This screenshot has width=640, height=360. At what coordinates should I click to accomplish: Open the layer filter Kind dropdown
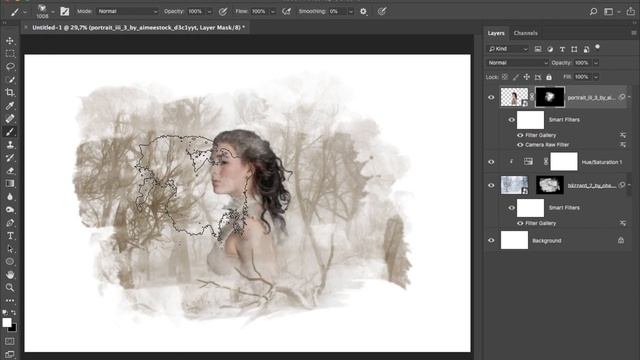click(508, 49)
